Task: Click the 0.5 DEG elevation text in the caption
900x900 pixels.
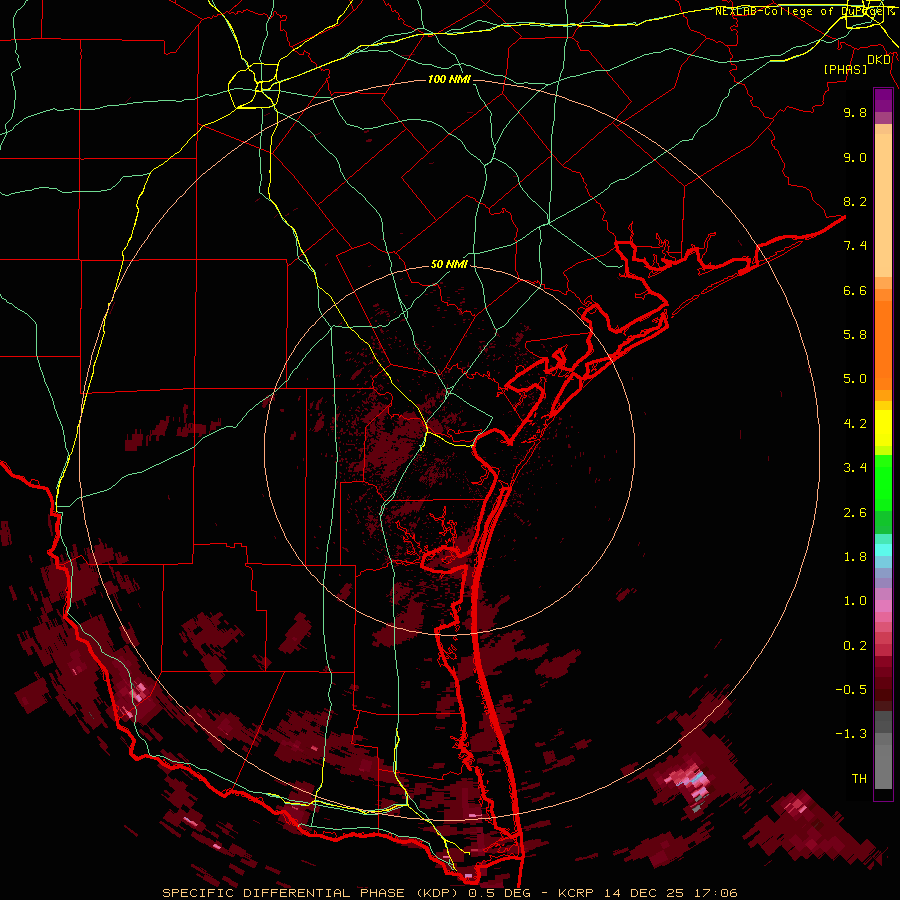Action: pyautogui.click(x=499, y=893)
